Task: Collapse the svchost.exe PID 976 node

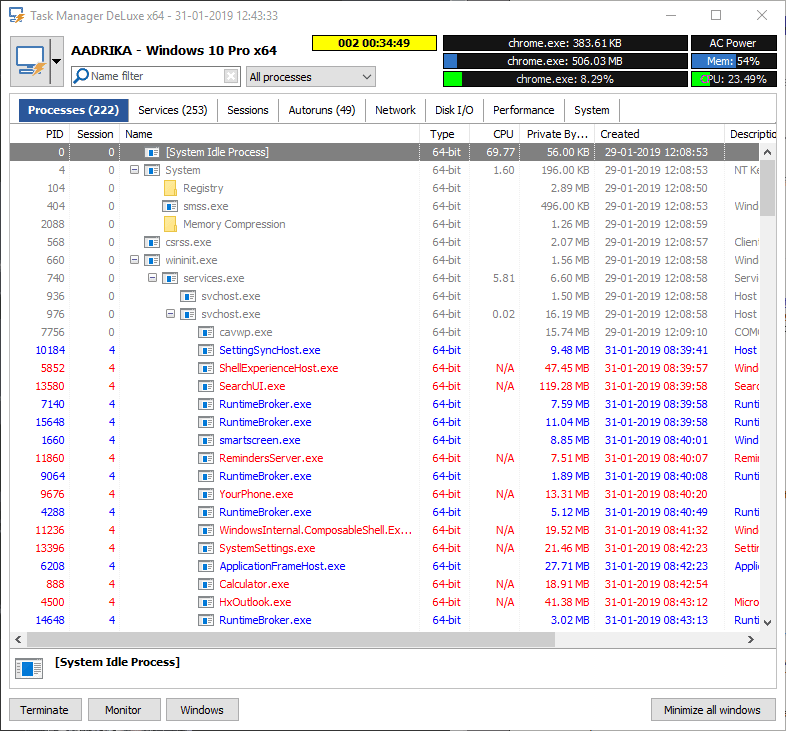Action: [x=170, y=314]
